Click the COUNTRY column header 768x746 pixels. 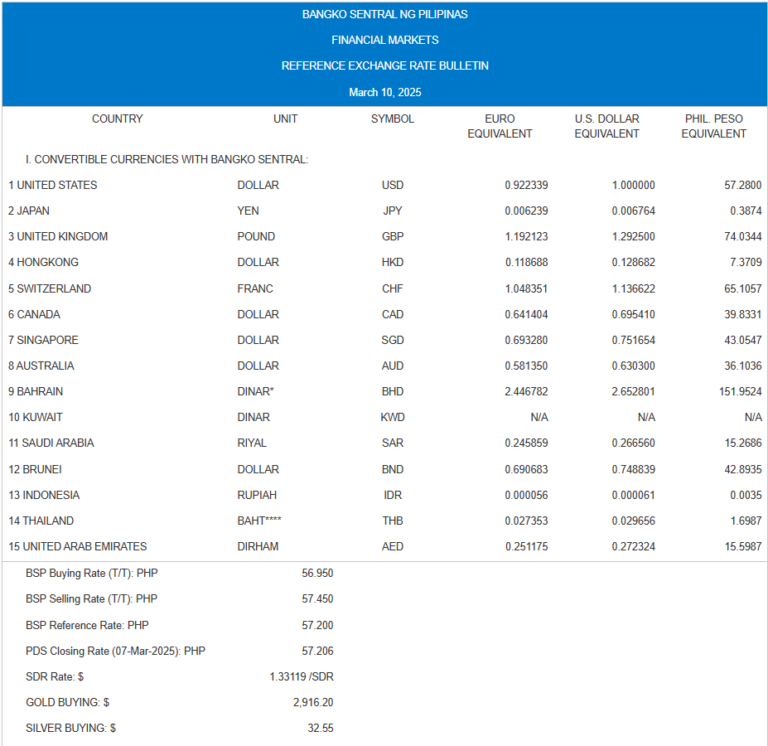pos(117,119)
